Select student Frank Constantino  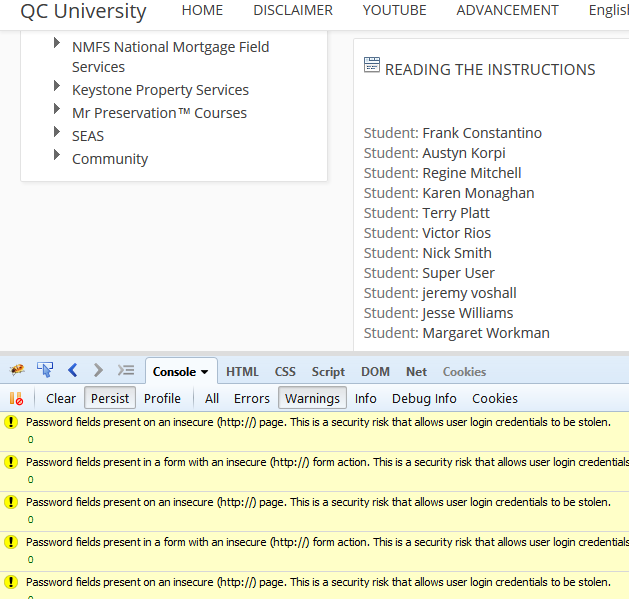point(482,133)
